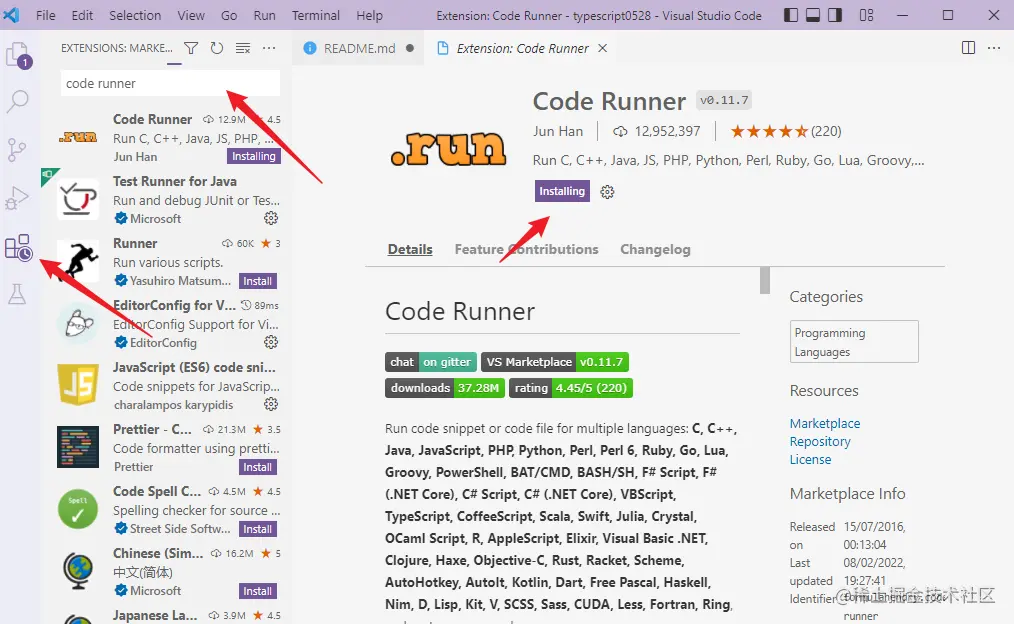Viewport: 1014px width, 624px height.
Task: Toggle primary side bar layout icon
Action: click(x=791, y=15)
